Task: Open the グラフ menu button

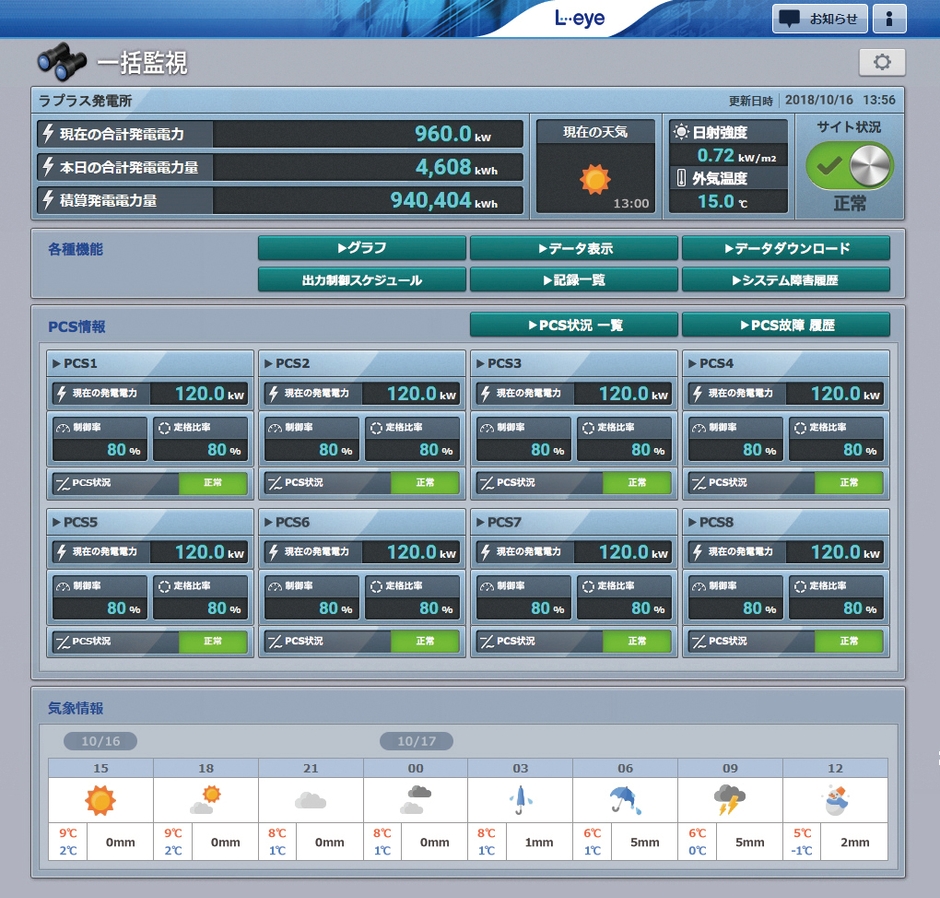Action: tap(362, 248)
